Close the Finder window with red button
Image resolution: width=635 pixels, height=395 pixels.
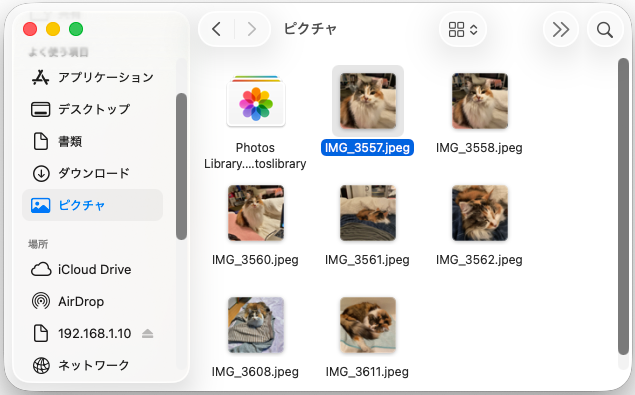(30, 29)
